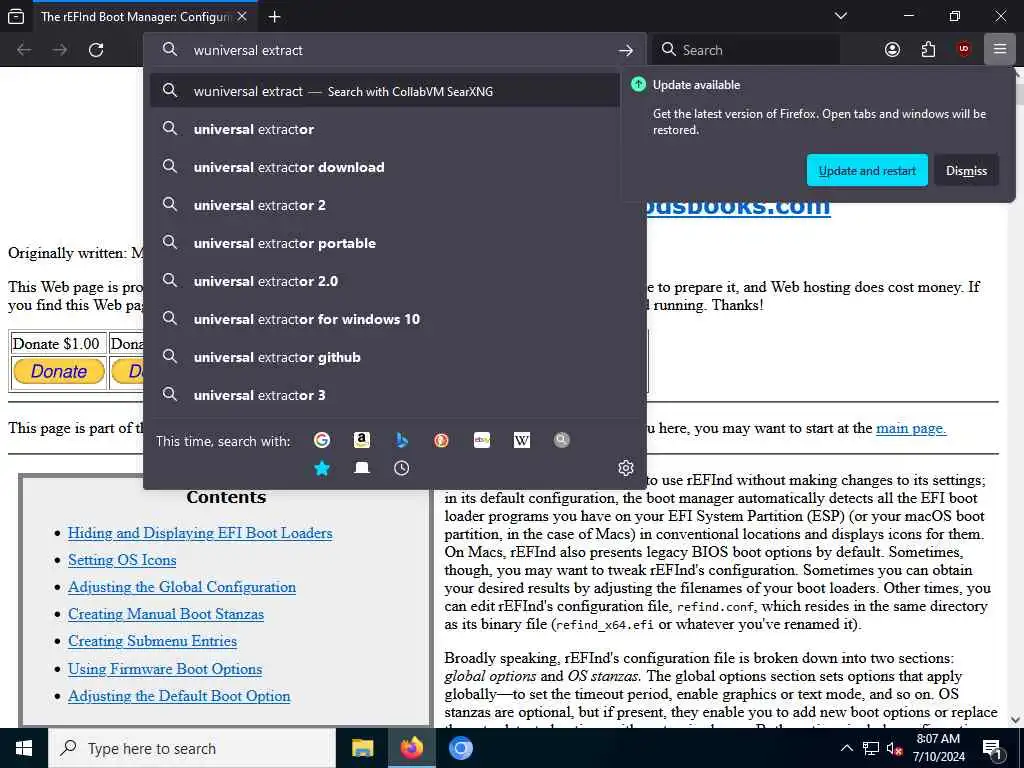Open 'Adjusting the Global Configuration' link
This screenshot has width=1024, height=768.
click(x=182, y=587)
